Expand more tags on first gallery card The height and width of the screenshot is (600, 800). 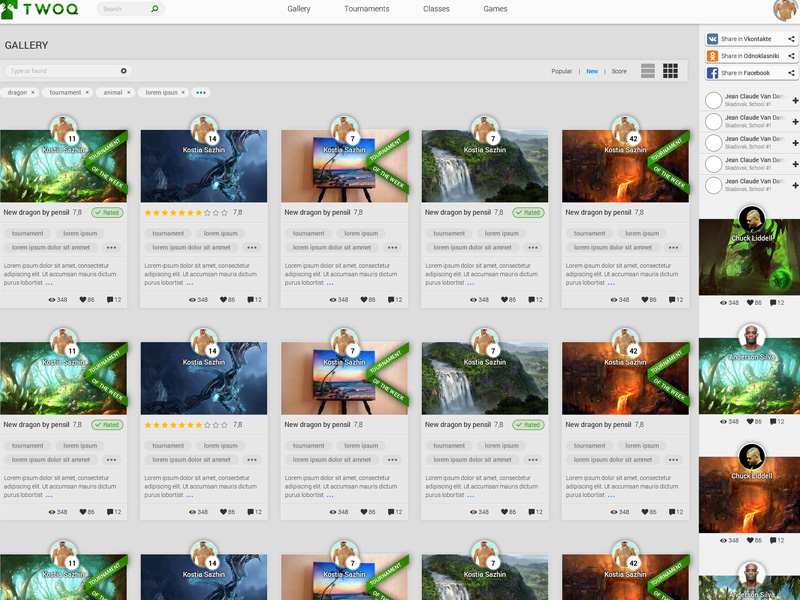pos(112,248)
